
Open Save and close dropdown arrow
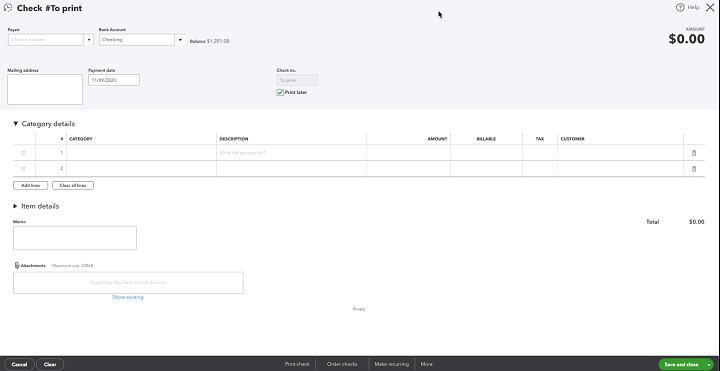709,365
